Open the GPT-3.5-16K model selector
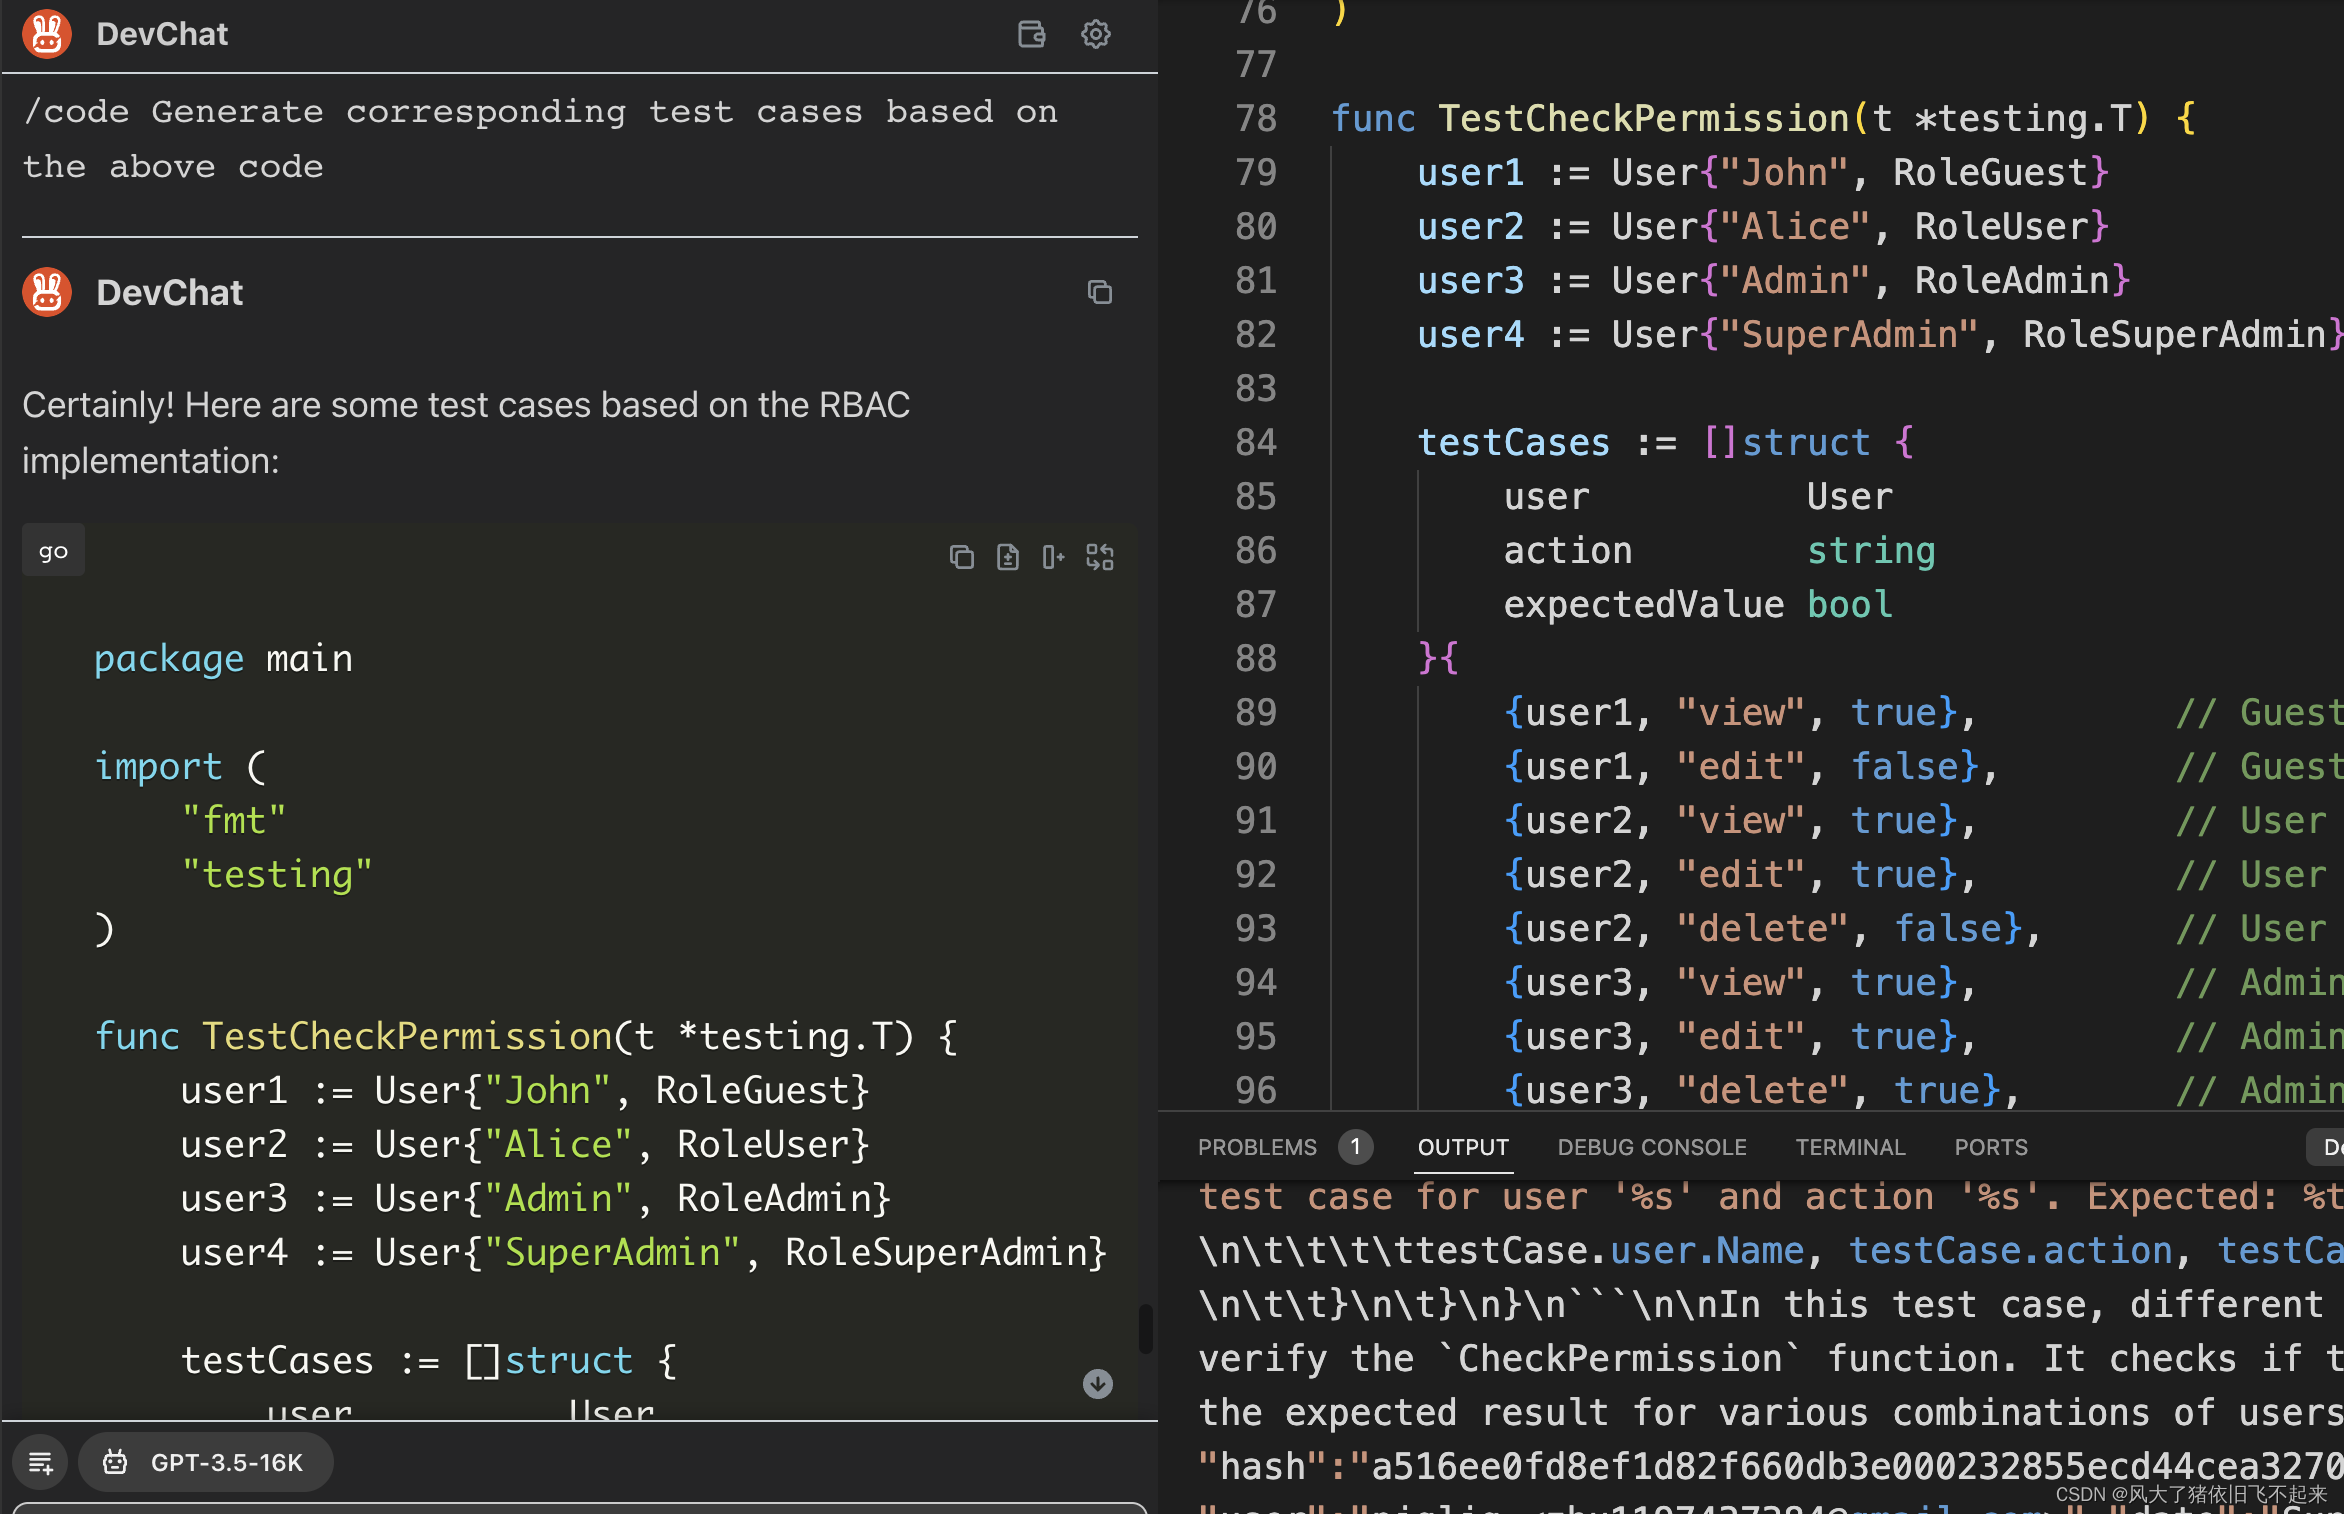2344x1514 pixels. [206, 1463]
